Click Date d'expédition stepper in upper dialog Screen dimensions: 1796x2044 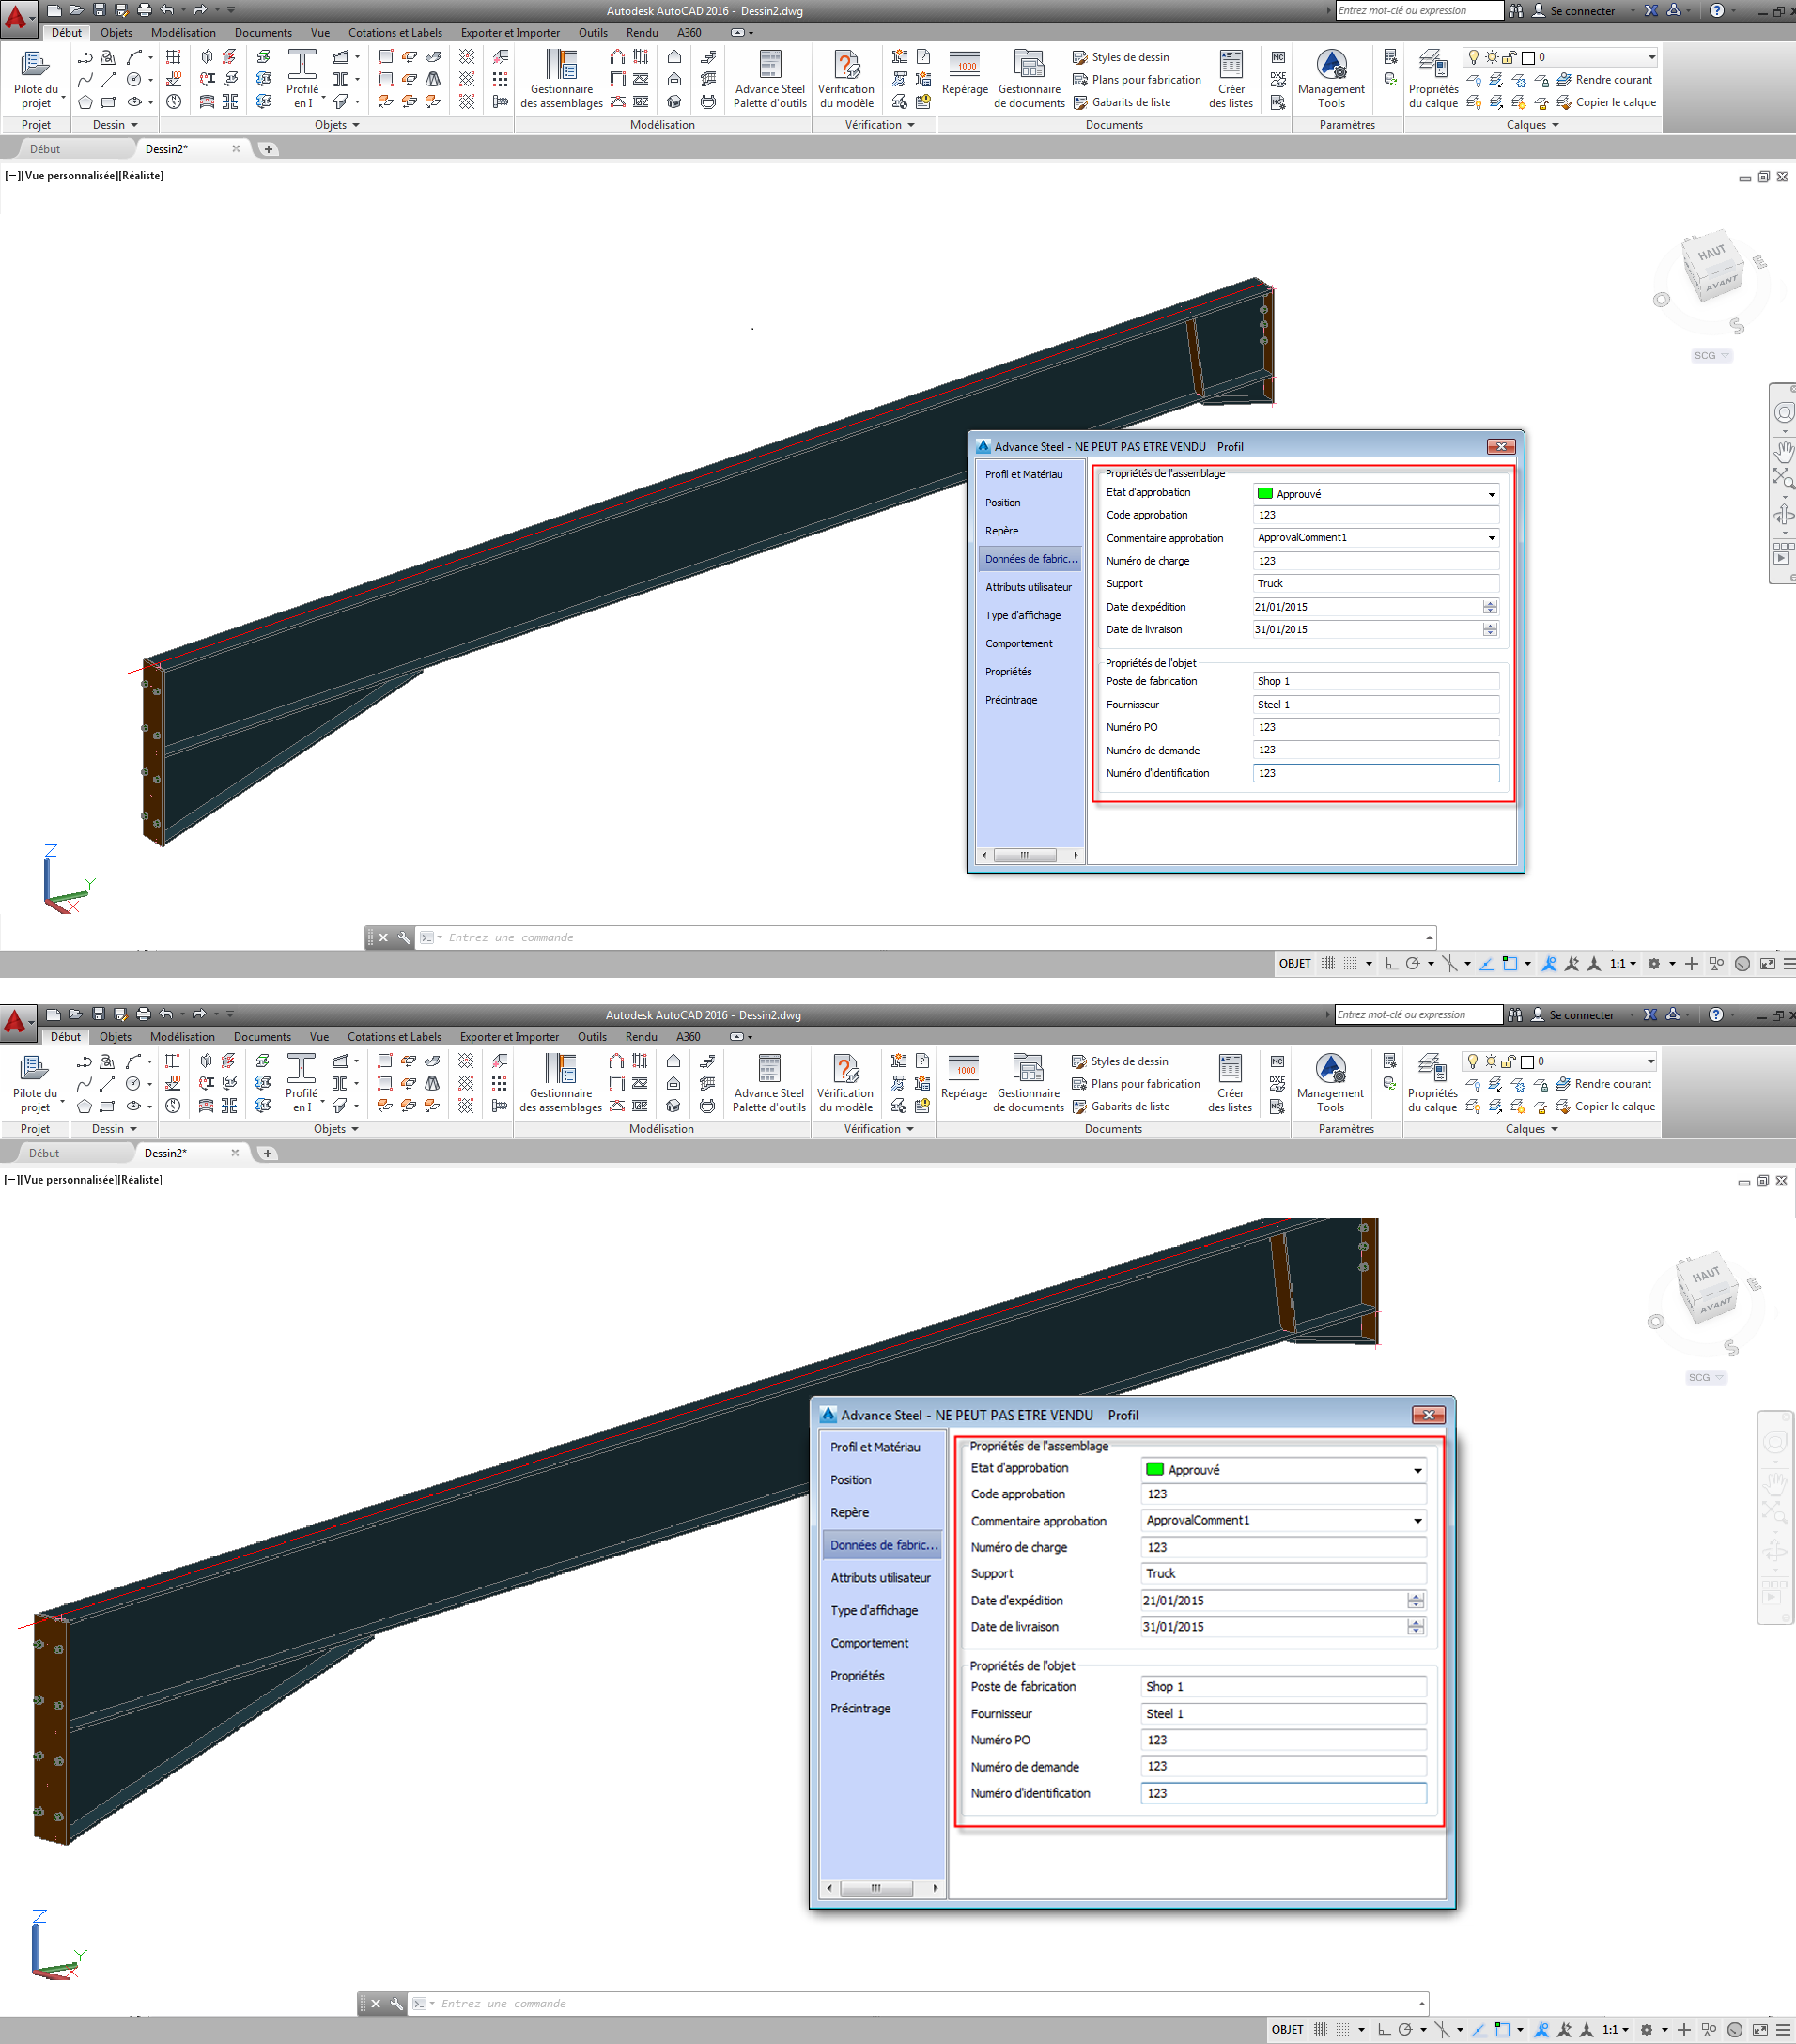1490,607
